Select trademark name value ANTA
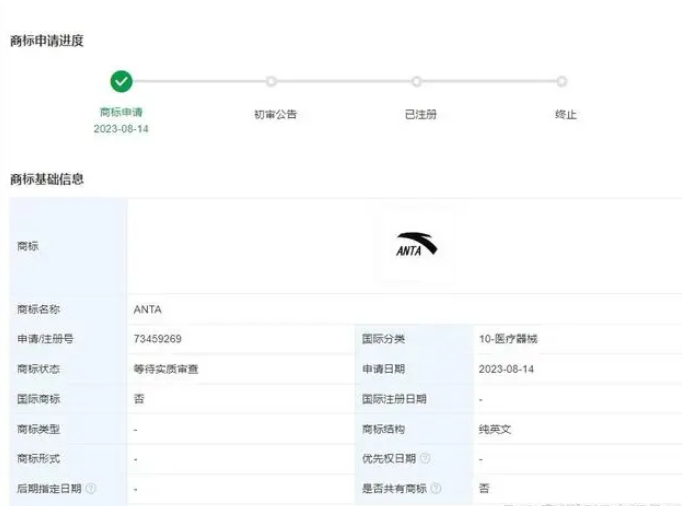 [147, 309]
